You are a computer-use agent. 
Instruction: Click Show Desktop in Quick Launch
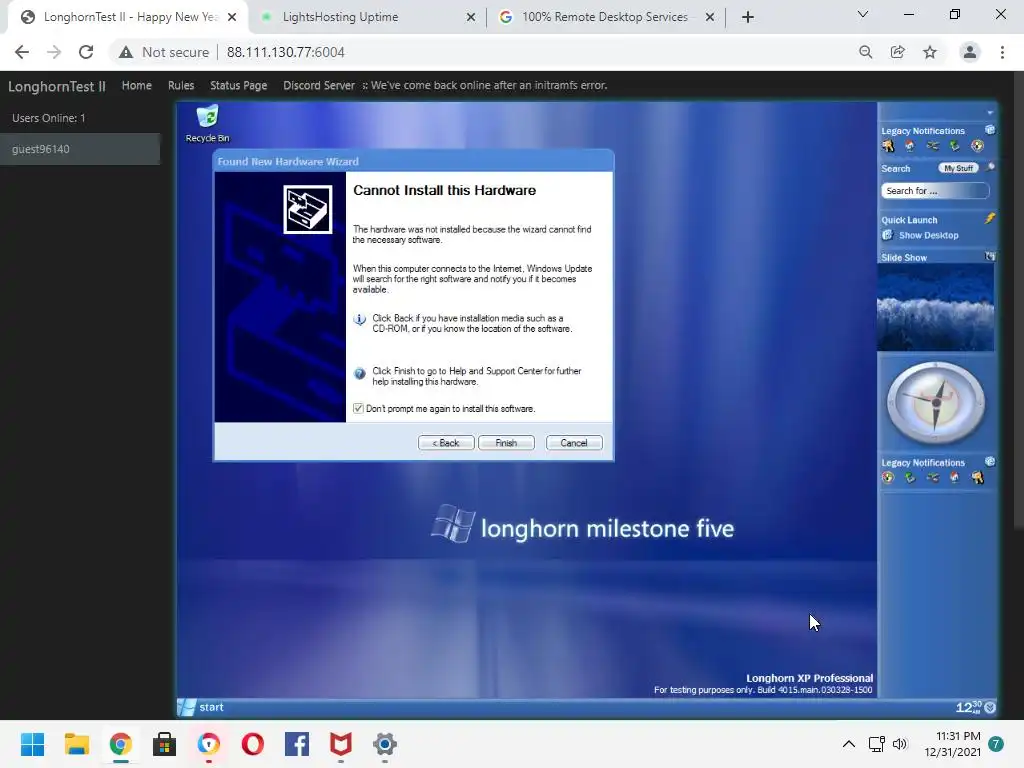[920, 235]
